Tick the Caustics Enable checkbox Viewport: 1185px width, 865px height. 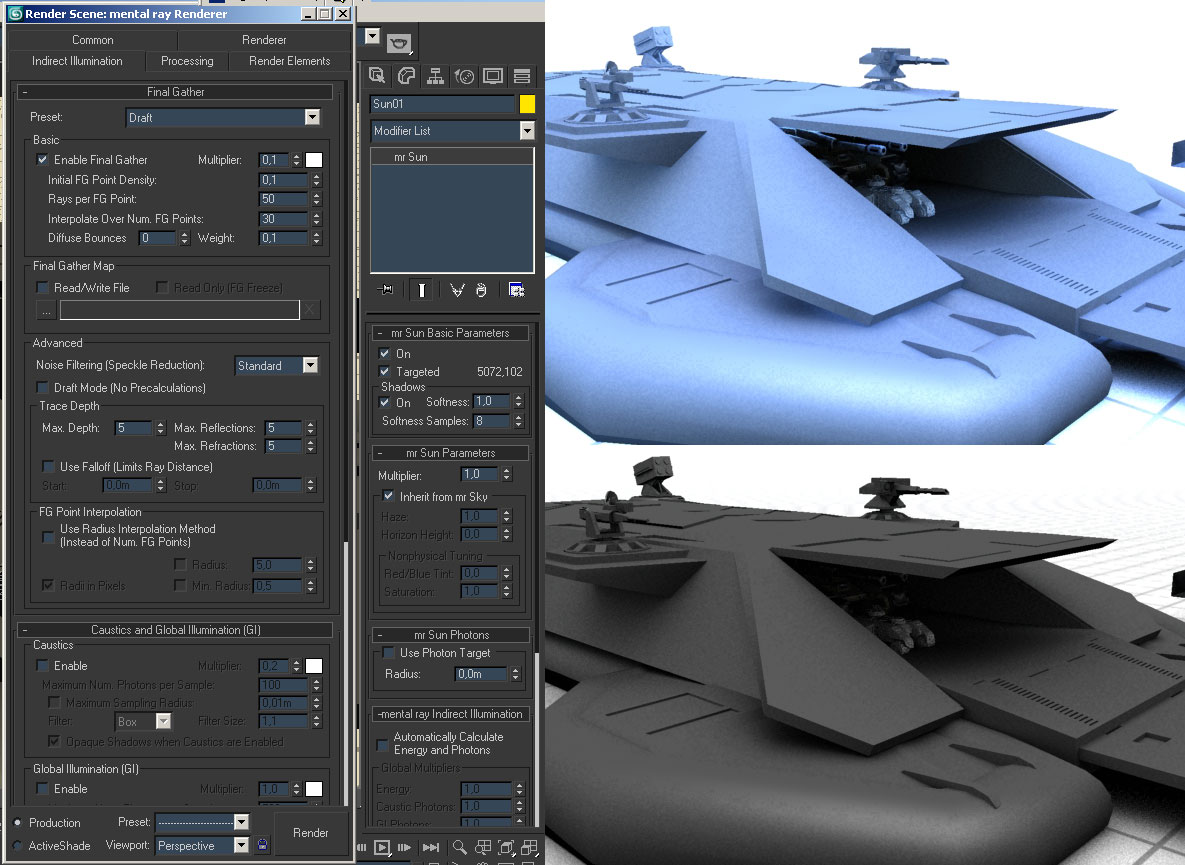pos(42,666)
